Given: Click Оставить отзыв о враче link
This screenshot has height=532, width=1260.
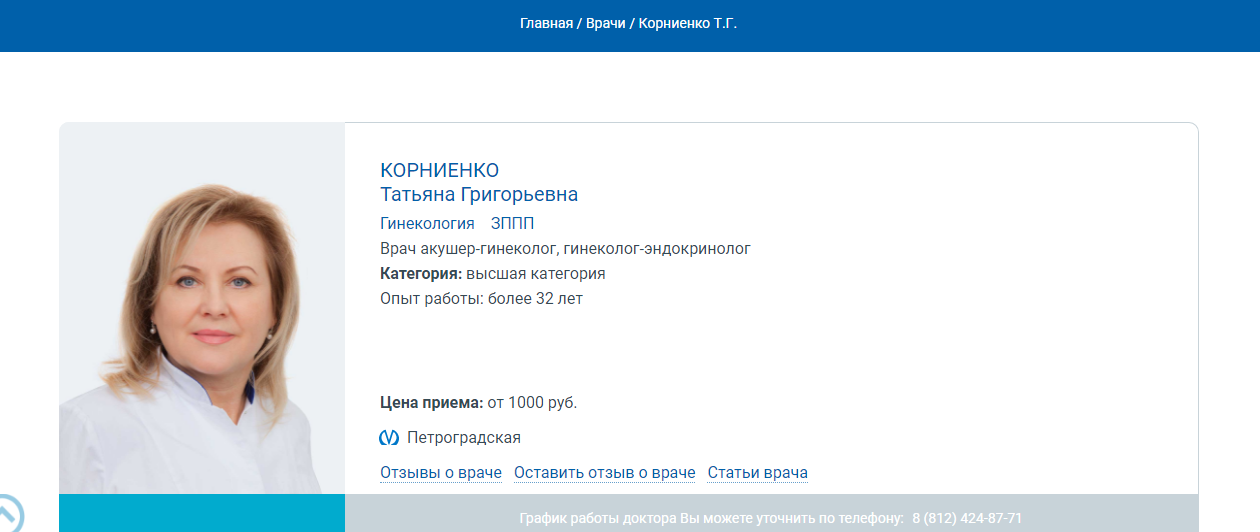Looking at the screenshot, I should [x=604, y=472].
